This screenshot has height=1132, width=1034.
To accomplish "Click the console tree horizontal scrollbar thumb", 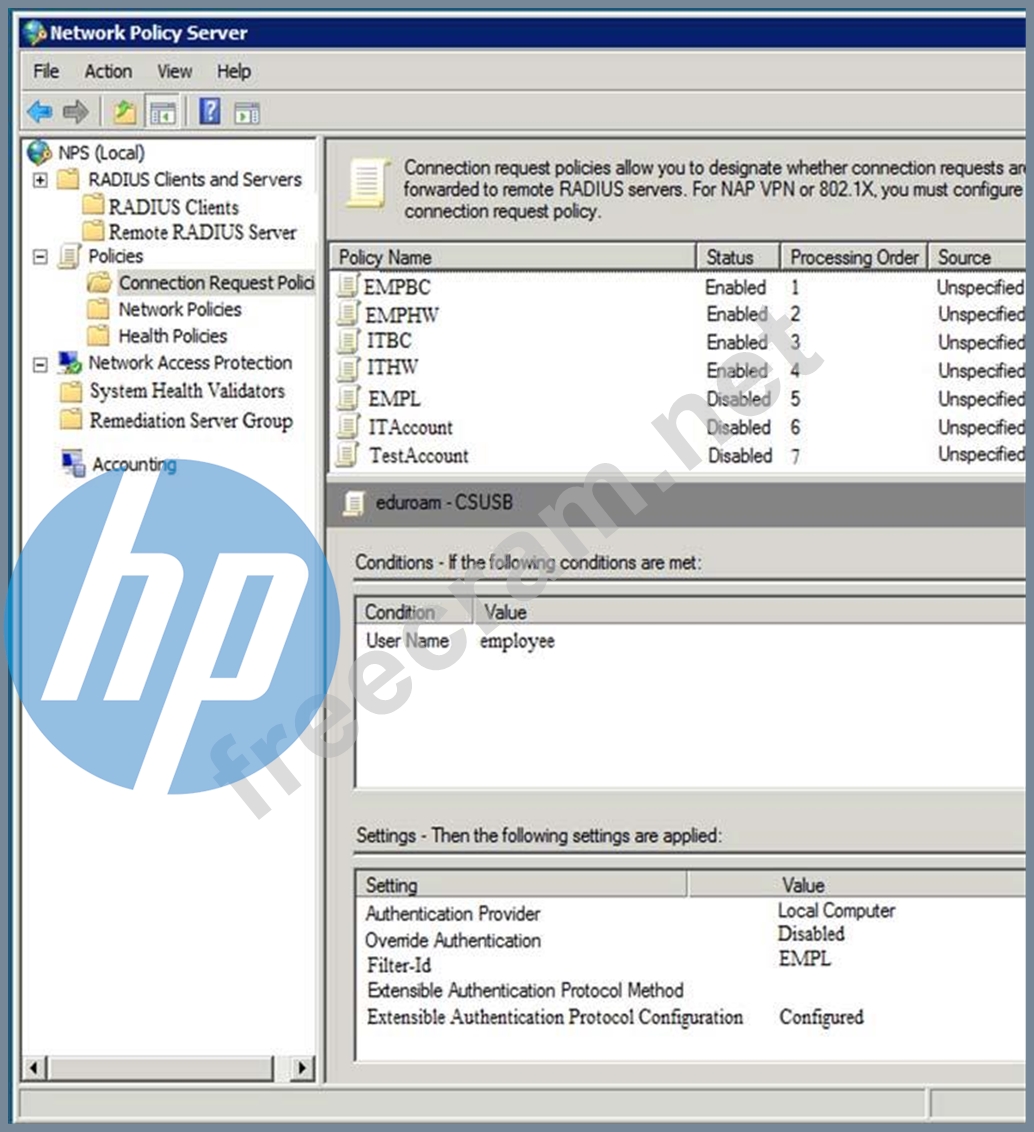I will coord(161,1068).
